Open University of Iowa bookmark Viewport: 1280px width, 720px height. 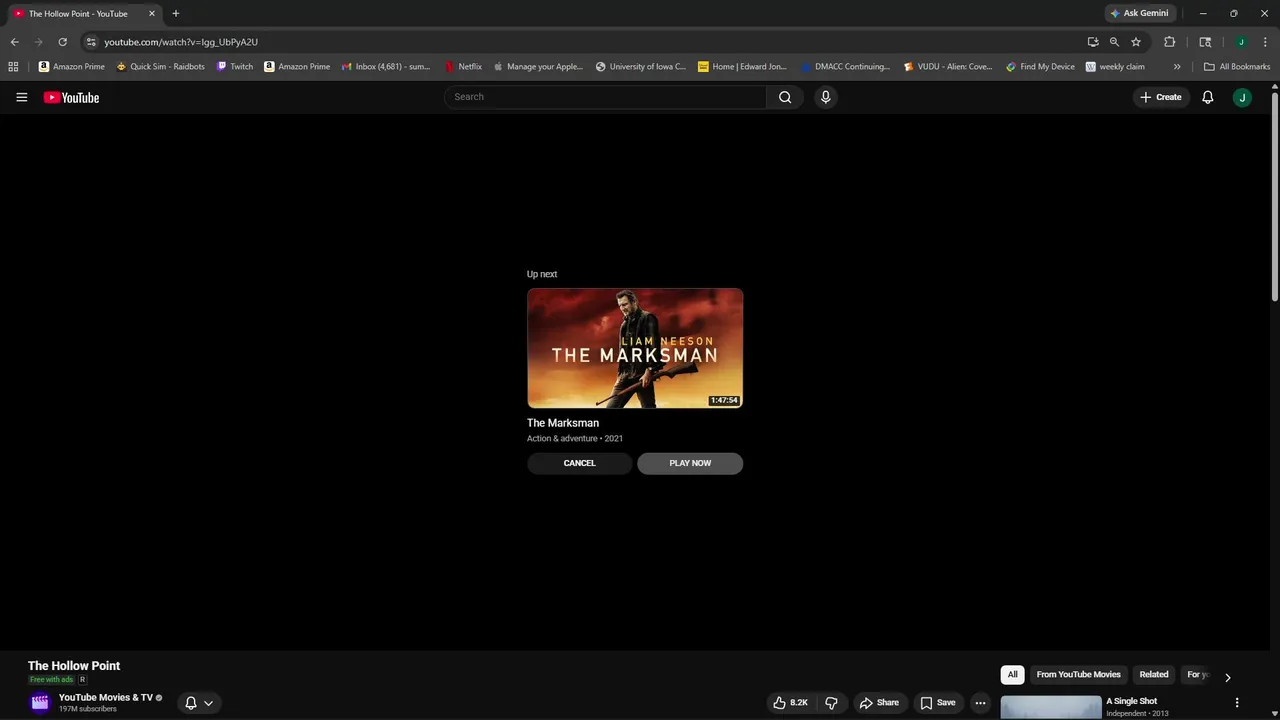tap(641, 67)
